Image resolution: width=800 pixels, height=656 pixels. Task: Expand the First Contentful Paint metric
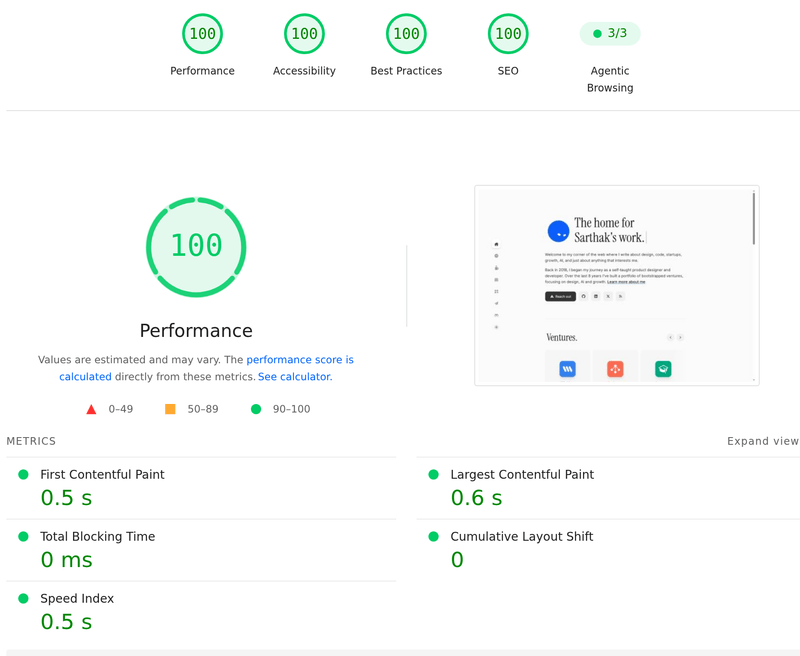pyautogui.click(x=201, y=488)
